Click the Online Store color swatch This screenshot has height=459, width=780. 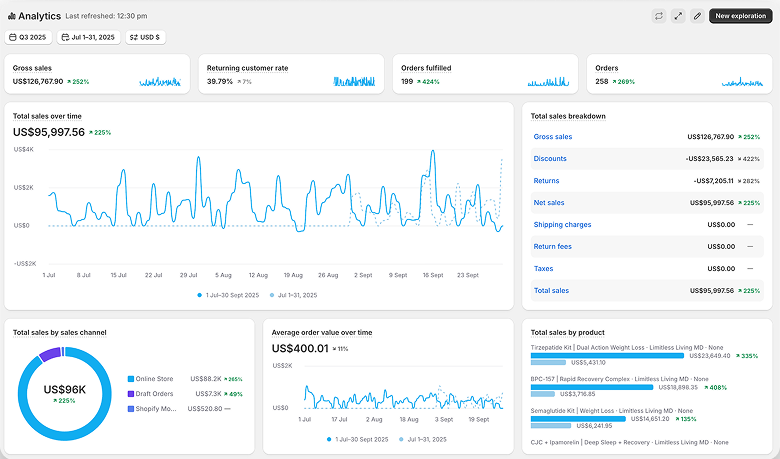coord(131,379)
